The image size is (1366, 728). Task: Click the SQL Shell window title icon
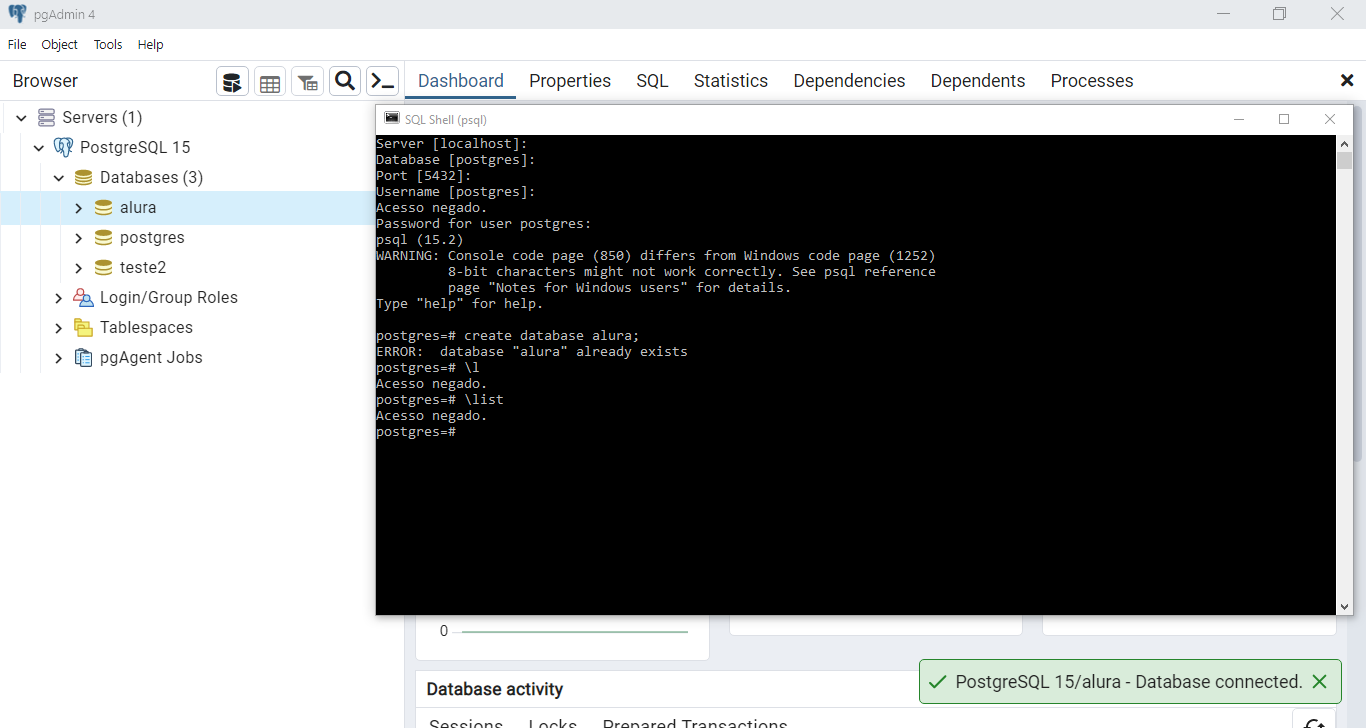click(391, 119)
